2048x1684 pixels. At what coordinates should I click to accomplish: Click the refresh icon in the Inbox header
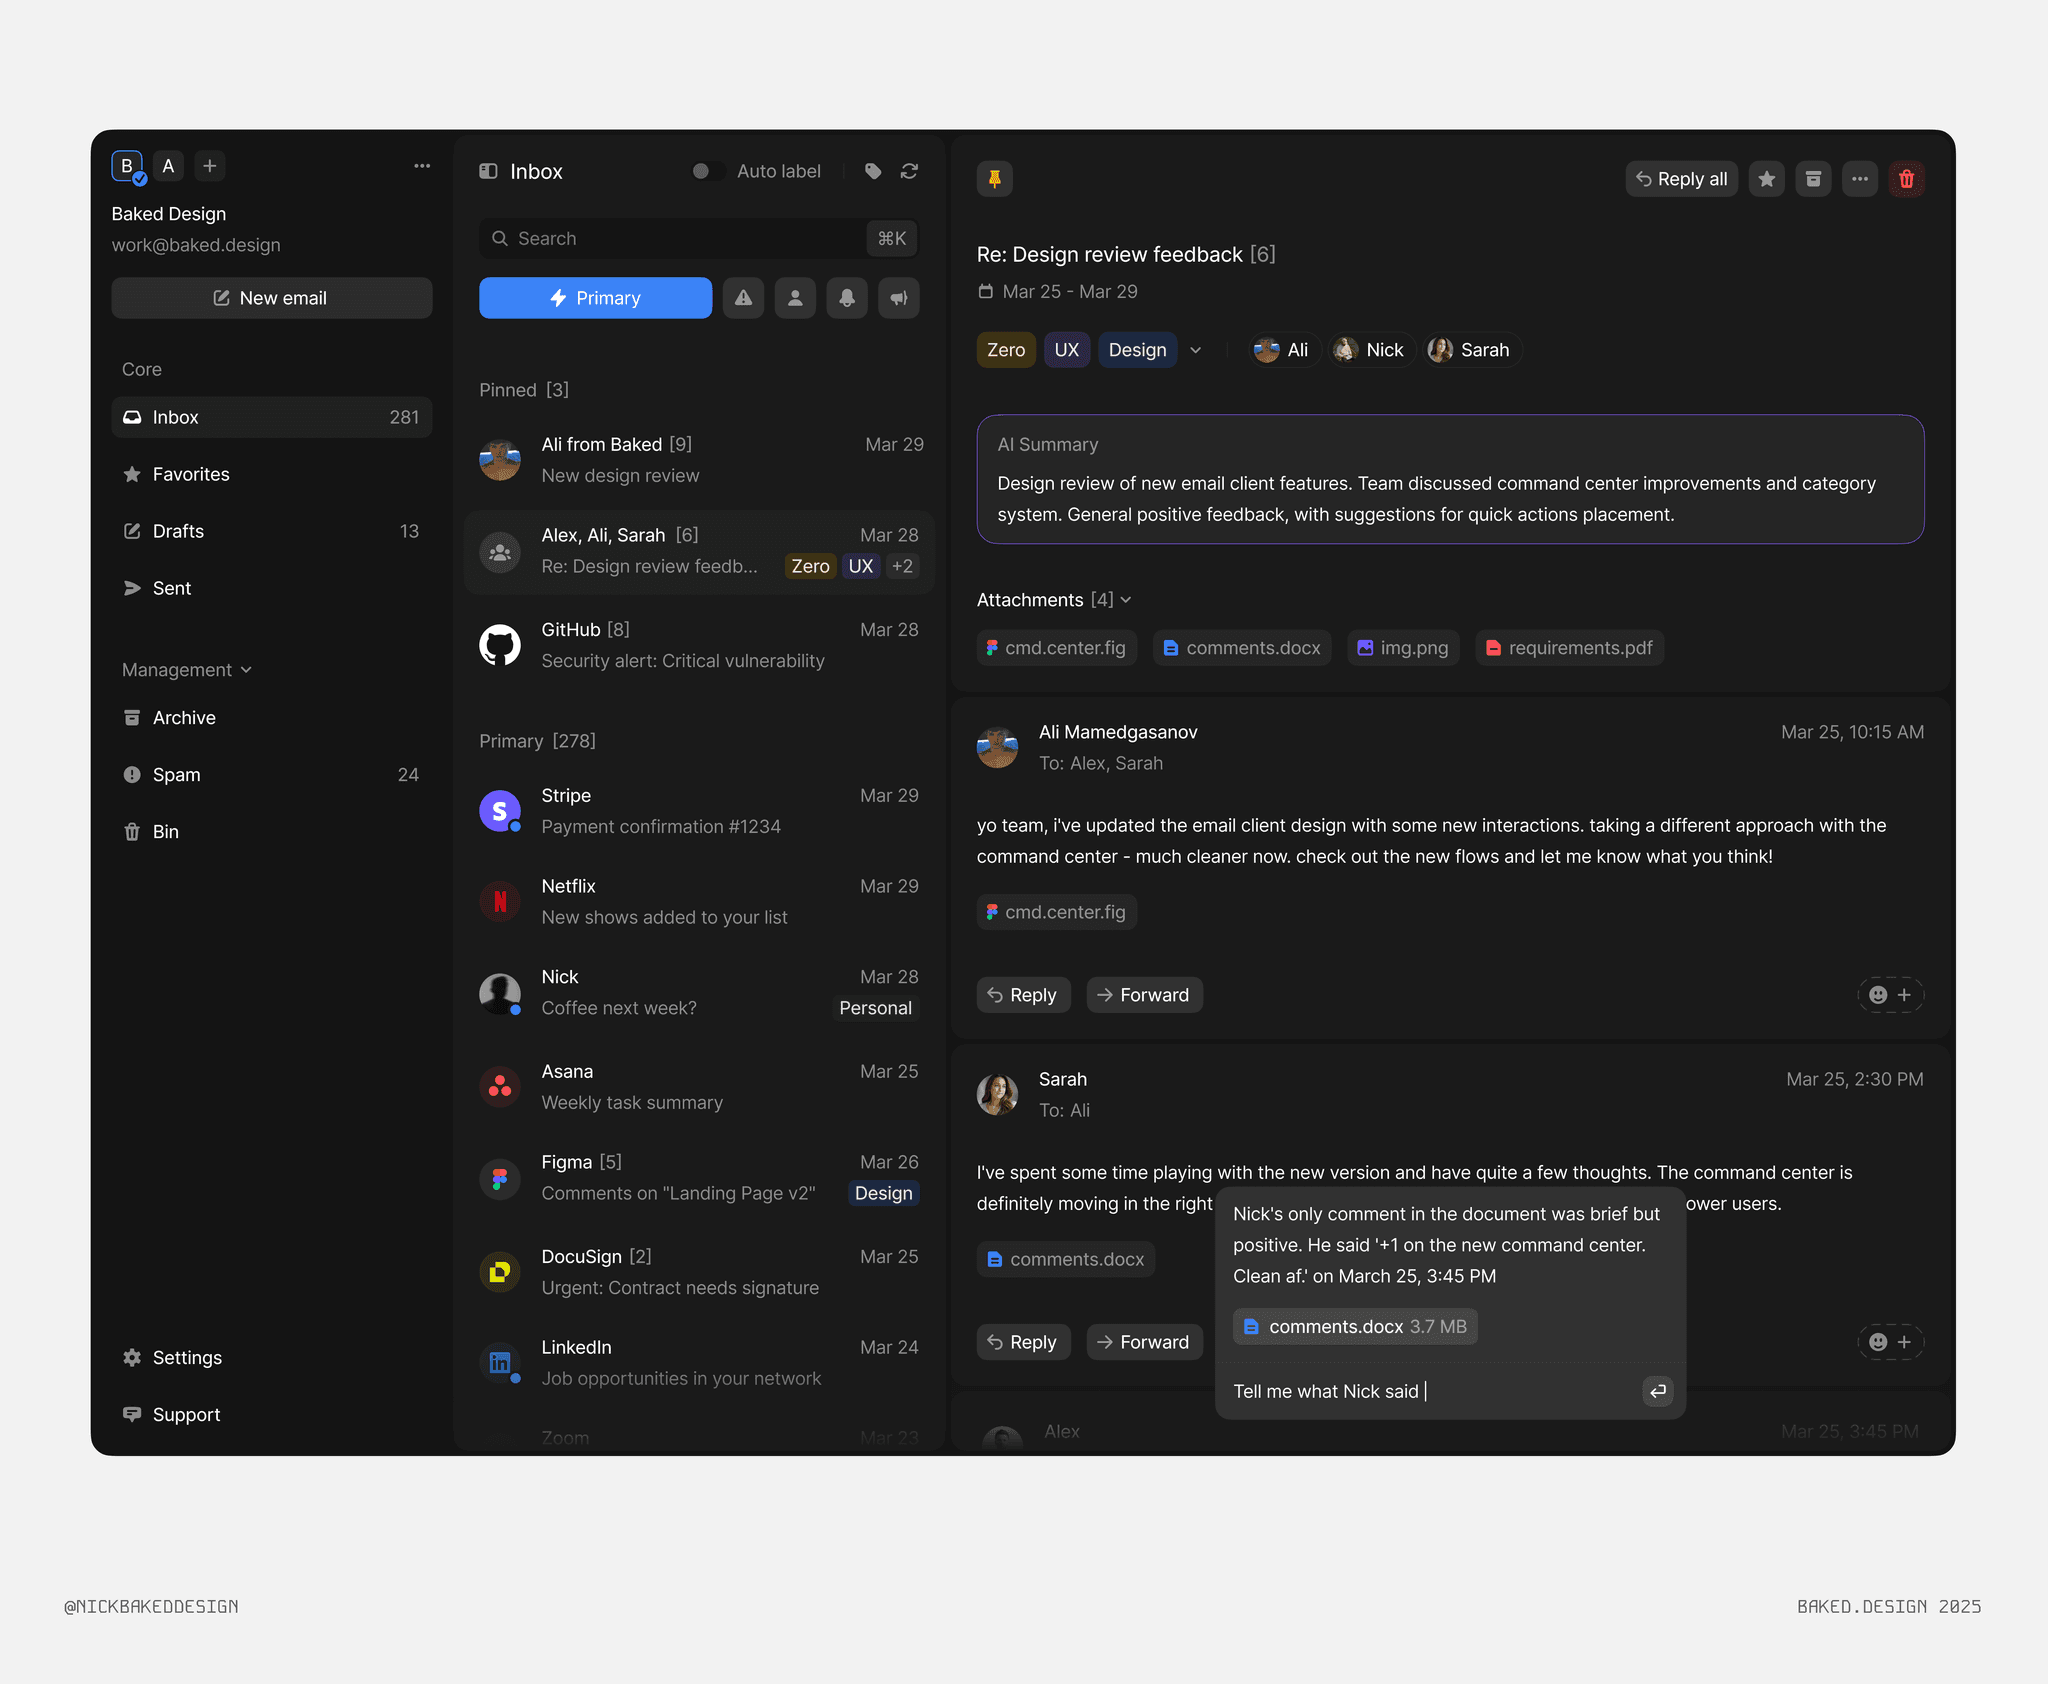click(909, 171)
